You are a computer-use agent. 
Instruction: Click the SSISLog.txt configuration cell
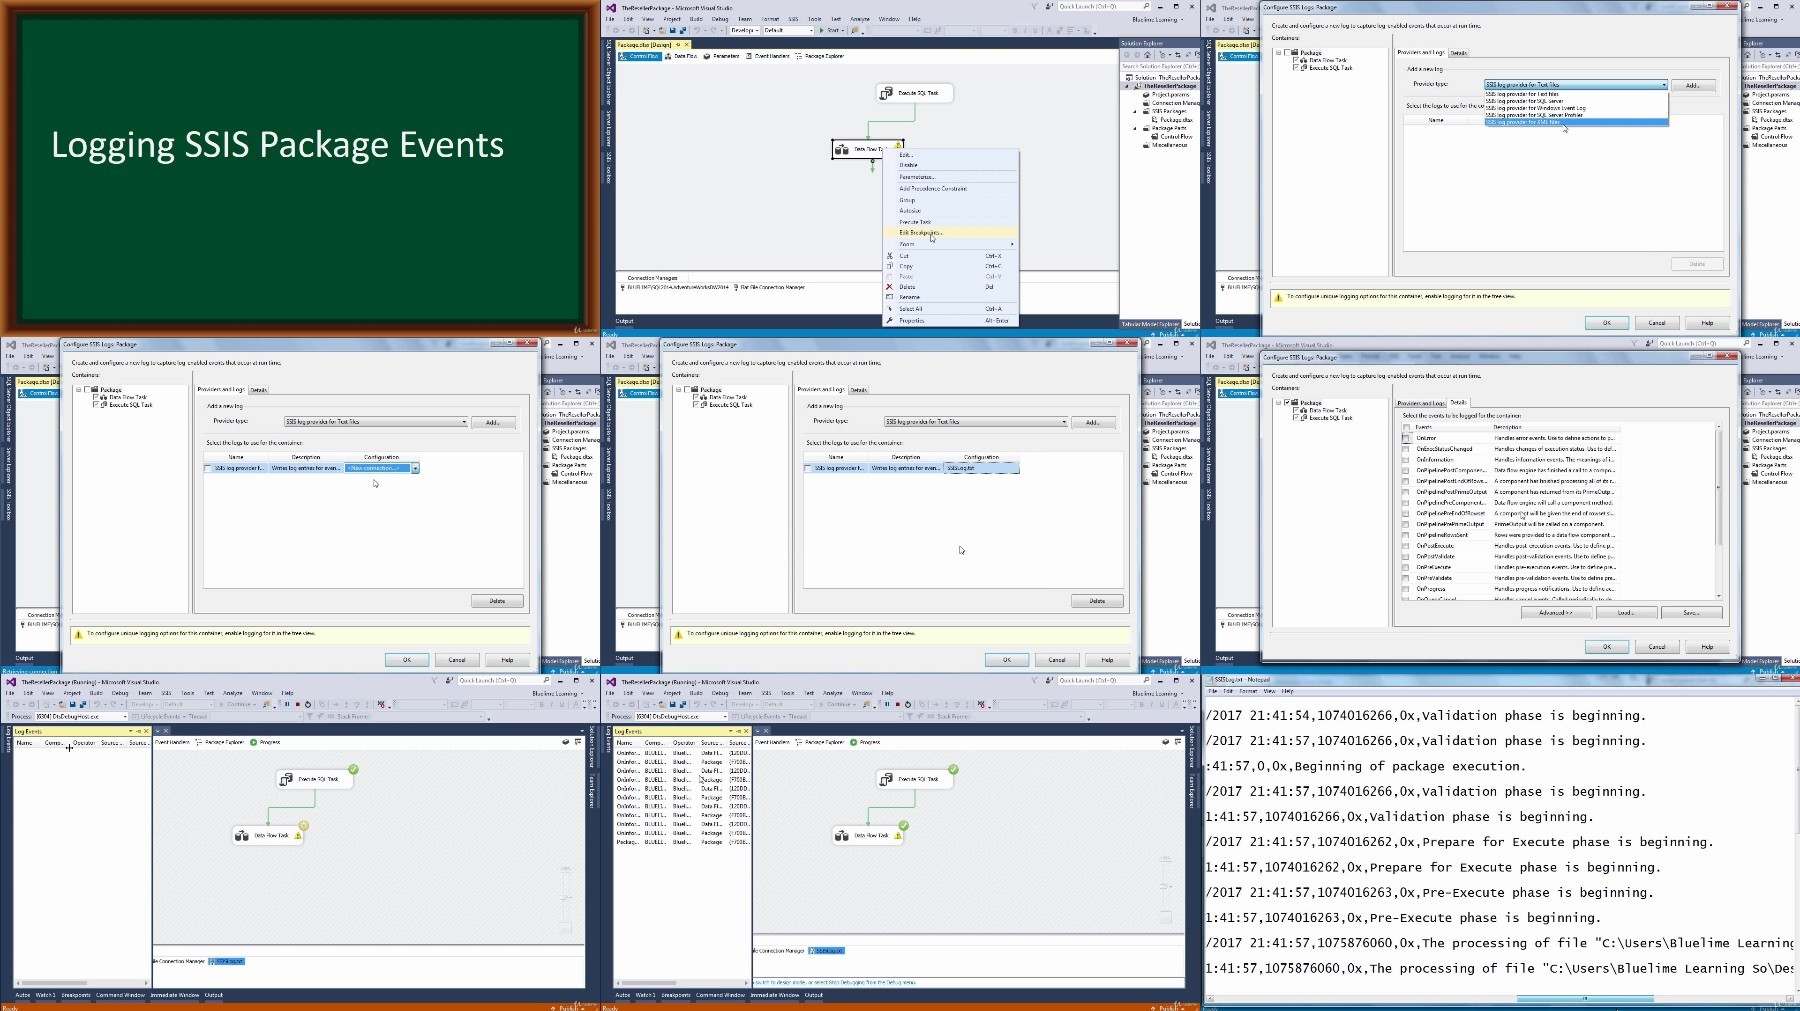point(981,468)
